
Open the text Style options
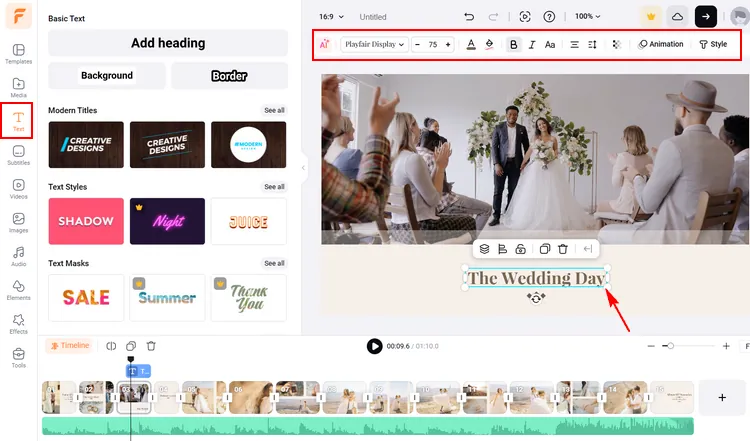pos(713,44)
